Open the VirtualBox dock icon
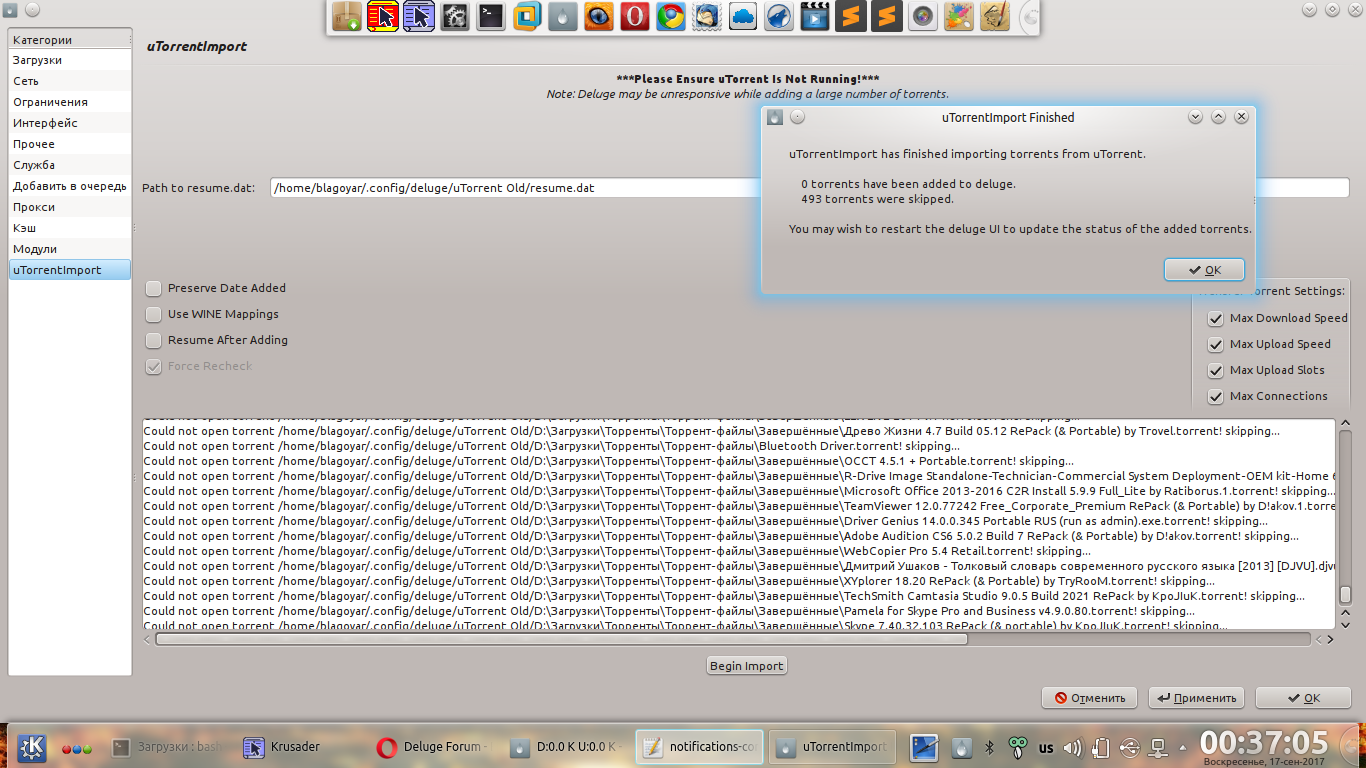Image resolution: width=1366 pixels, height=768 pixels. pos(527,16)
